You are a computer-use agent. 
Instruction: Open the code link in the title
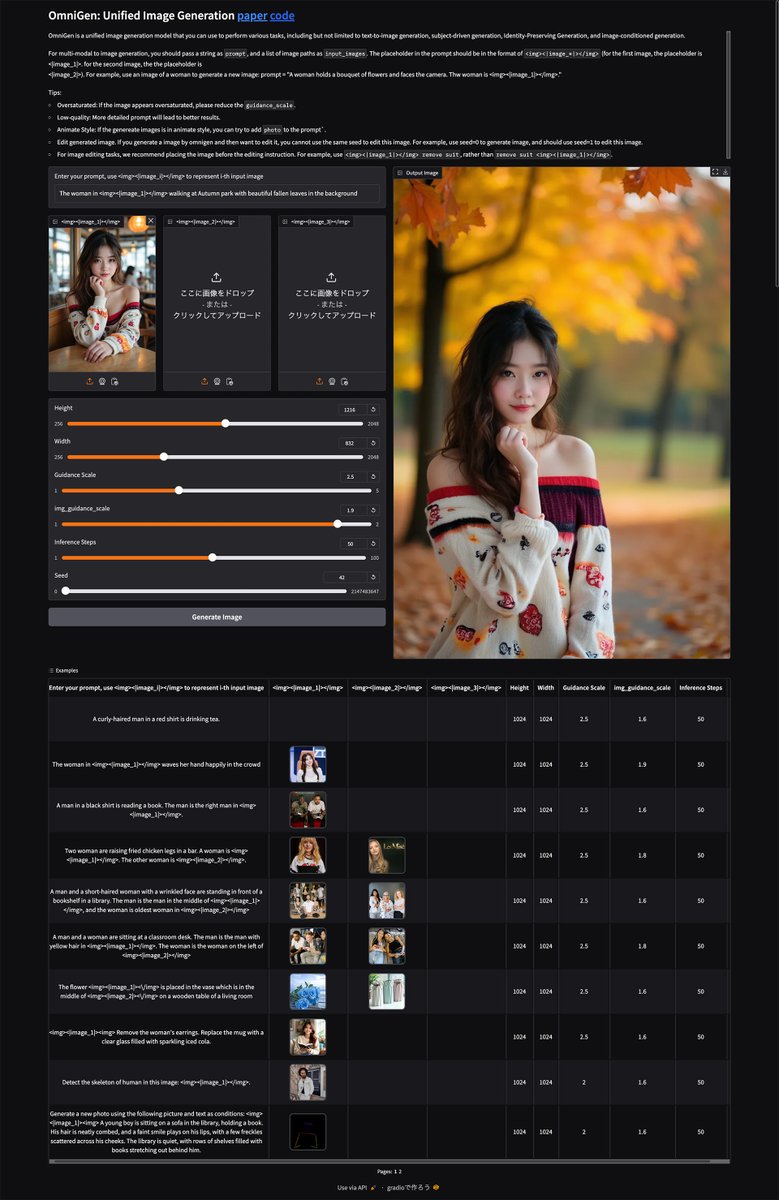click(x=282, y=16)
